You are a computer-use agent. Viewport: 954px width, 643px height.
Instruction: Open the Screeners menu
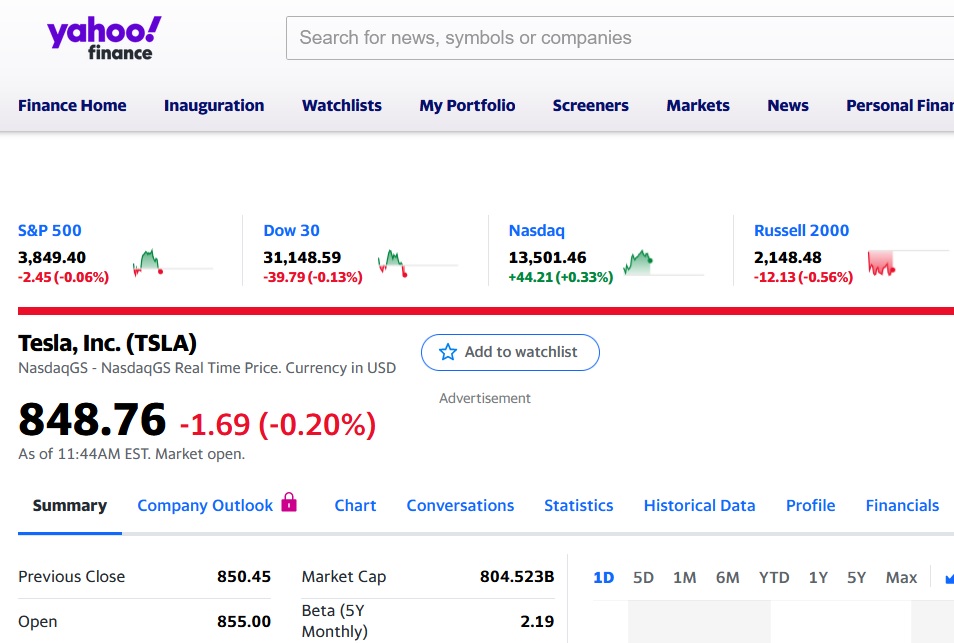coord(591,105)
